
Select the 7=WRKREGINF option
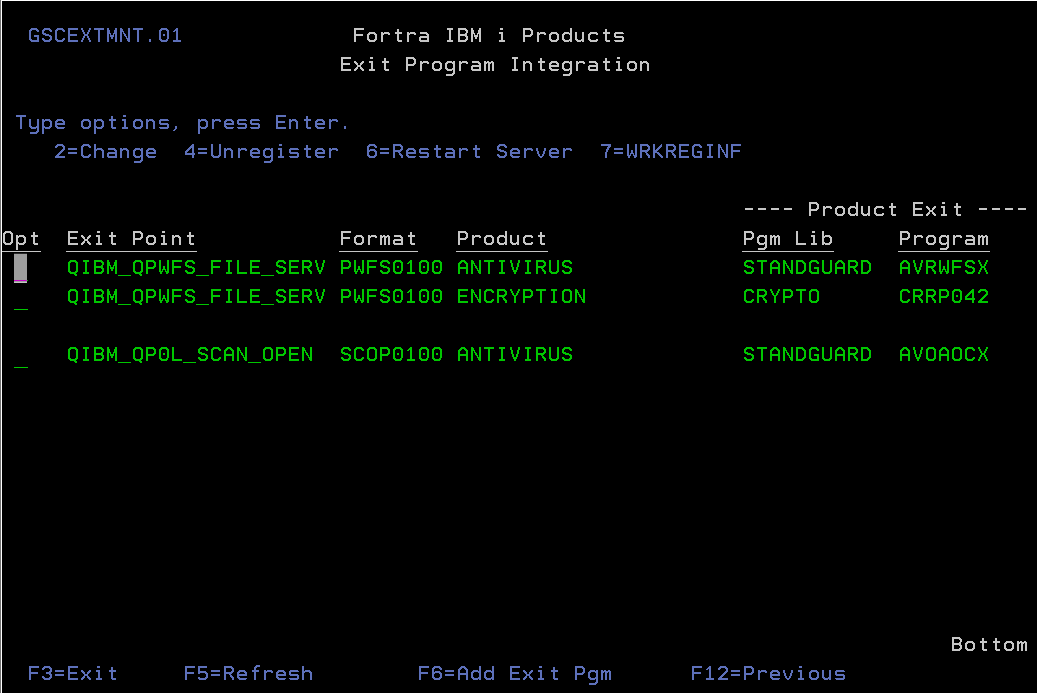click(x=671, y=151)
